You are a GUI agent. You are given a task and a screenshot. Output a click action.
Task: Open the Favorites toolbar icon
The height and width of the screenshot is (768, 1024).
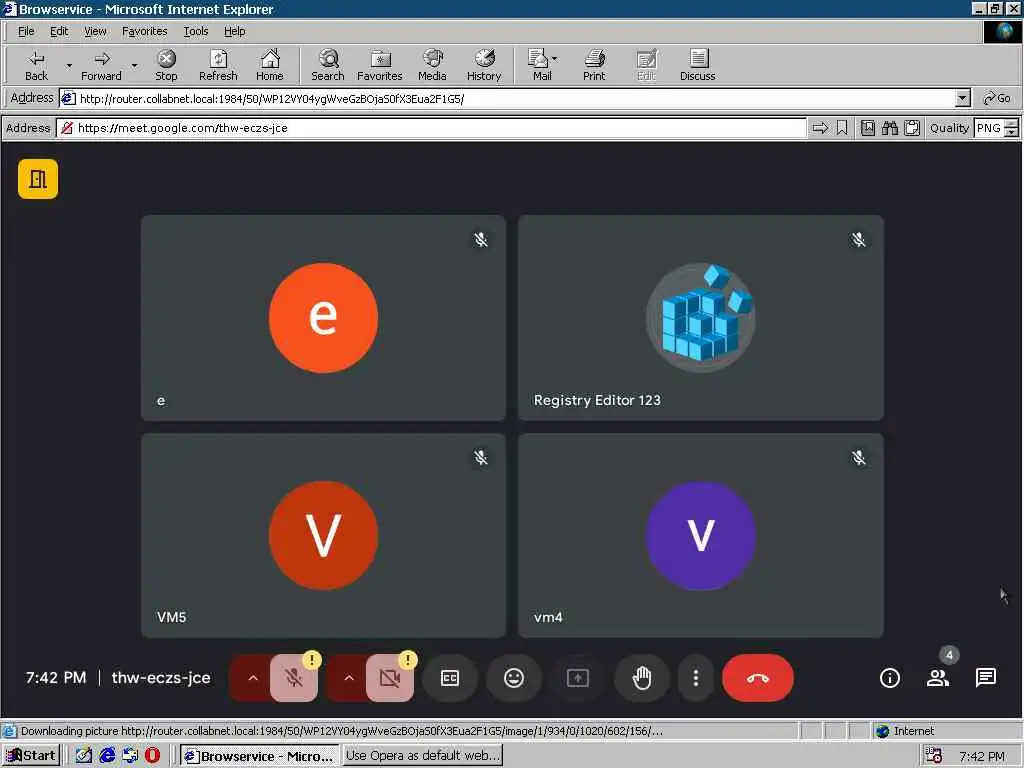click(x=379, y=65)
